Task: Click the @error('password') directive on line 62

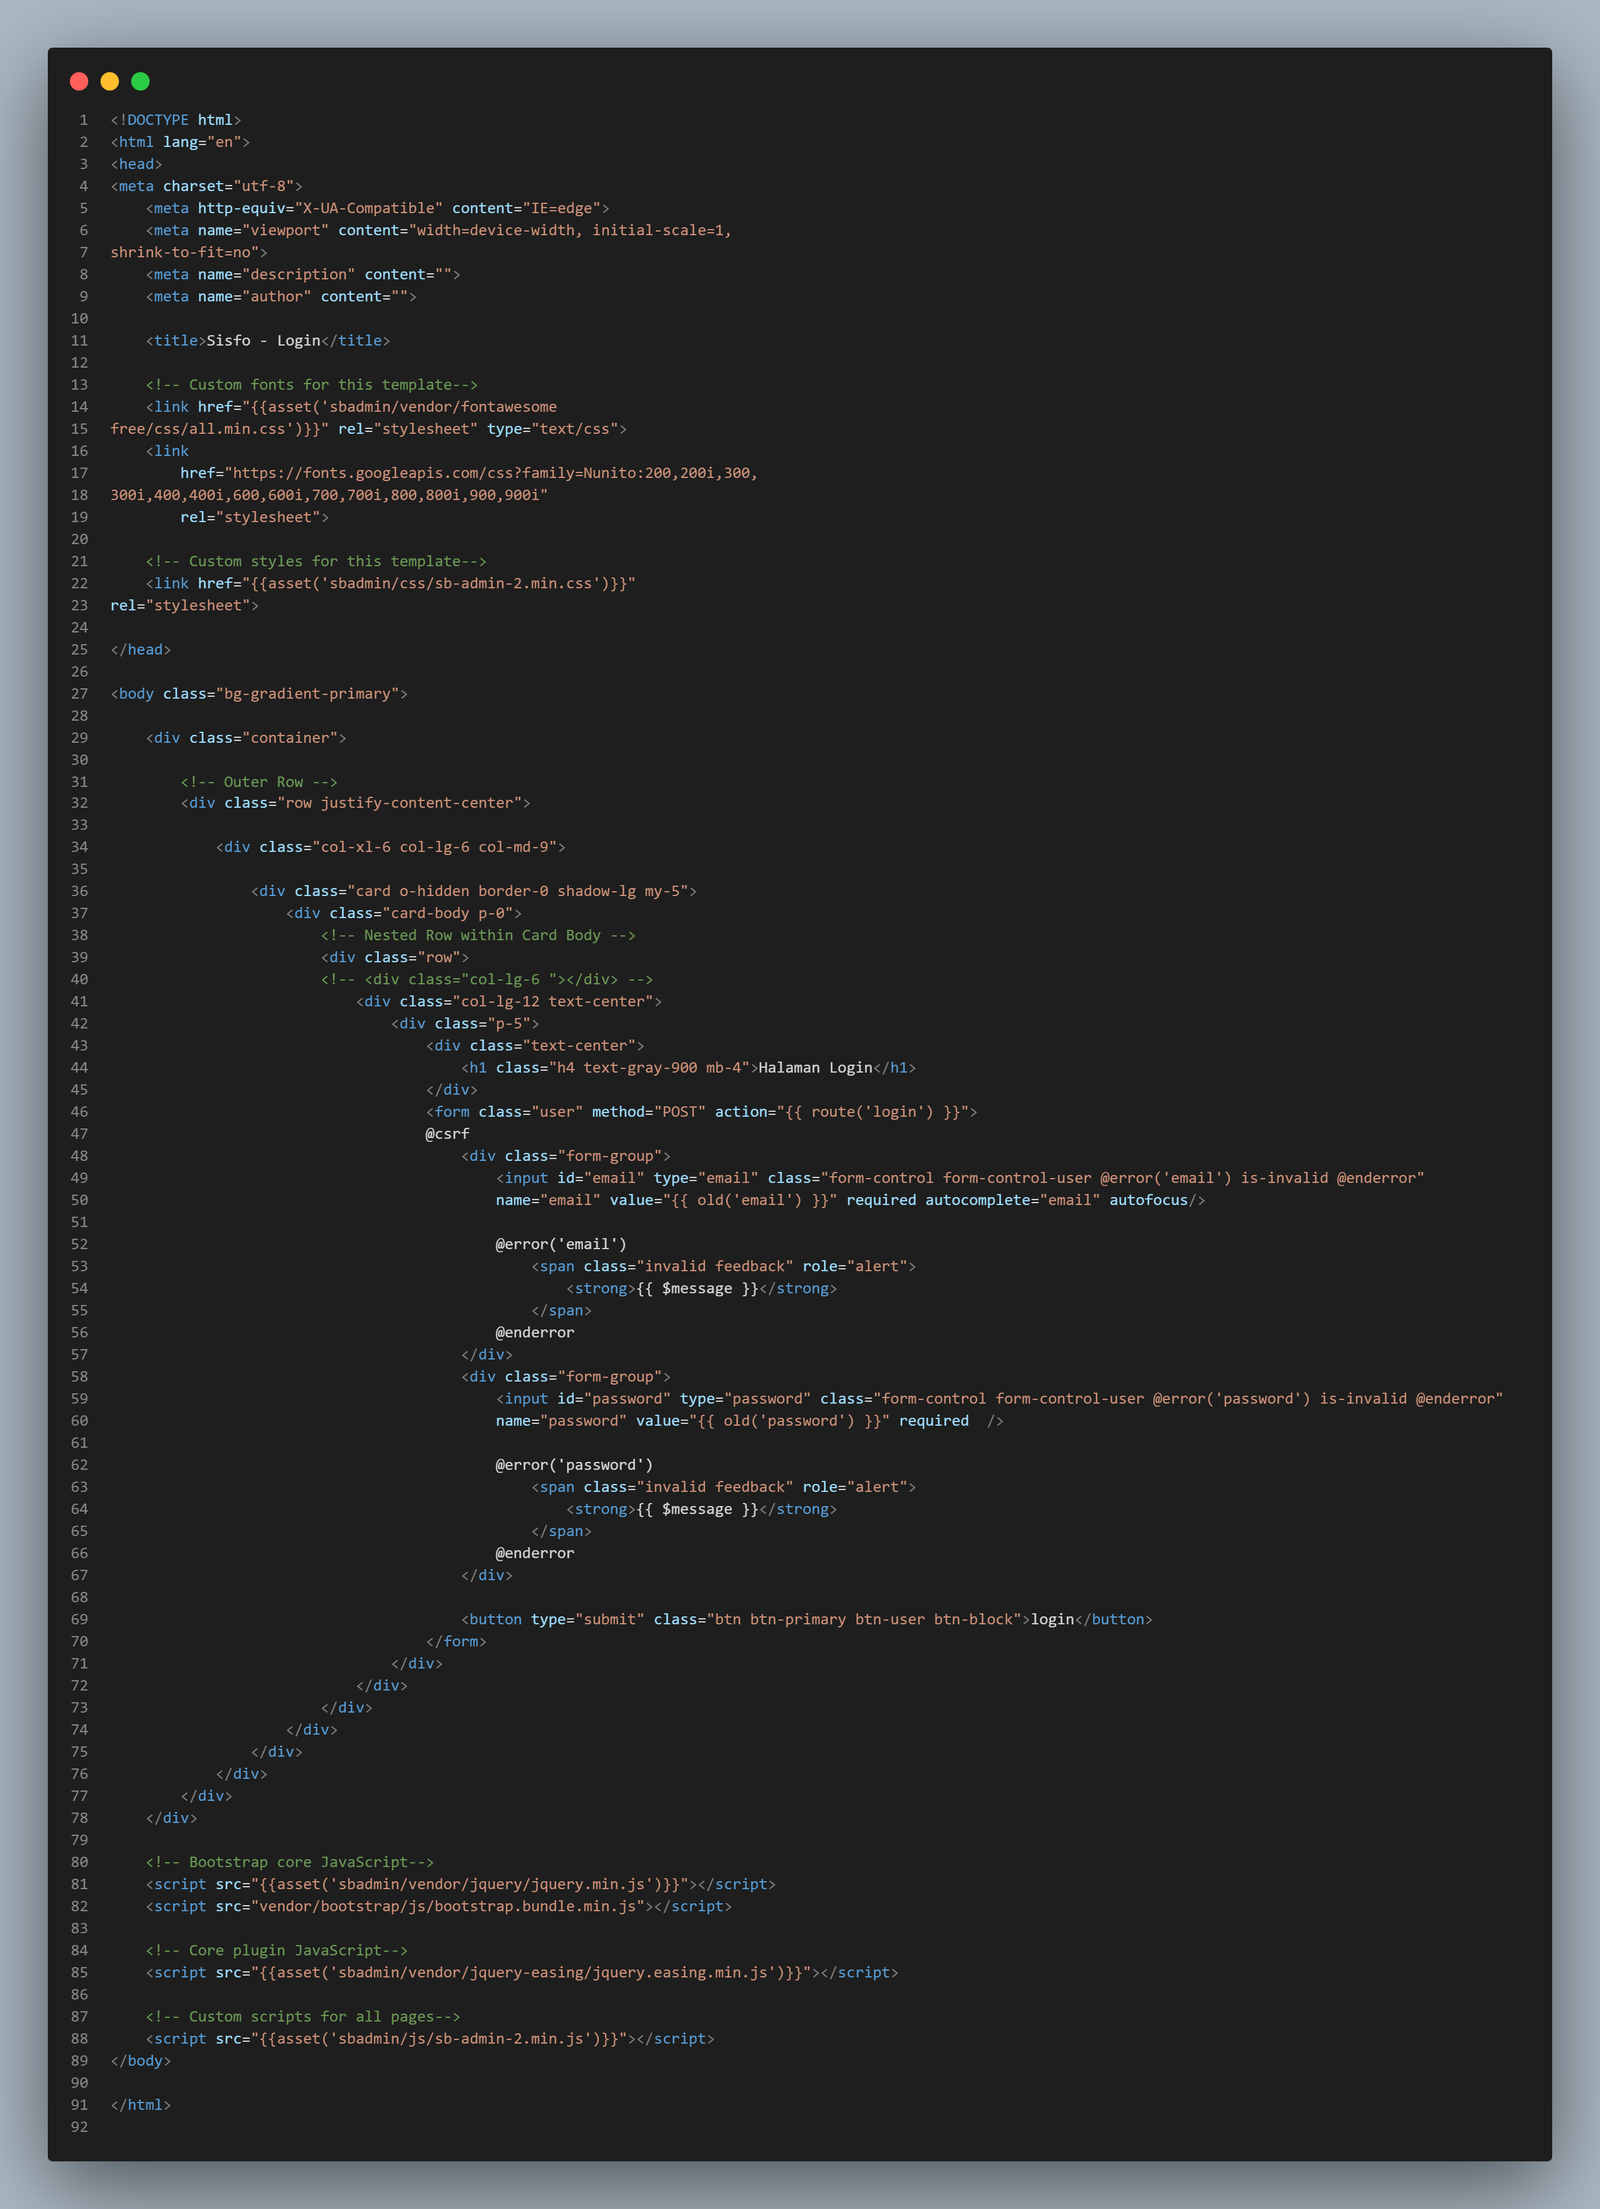Action: pyautogui.click(x=575, y=1464)
